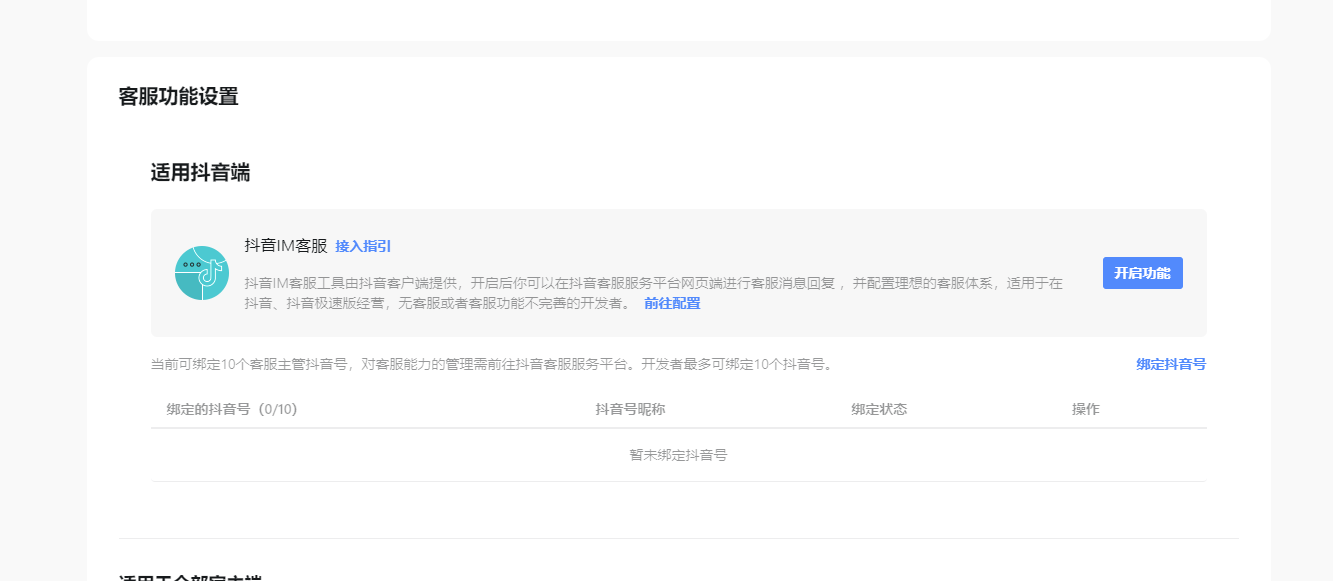Image resolution: width=1333 pixels, height=581 pixels.
Task: Click the 操作 column header
Action: tap(1087, 409)
